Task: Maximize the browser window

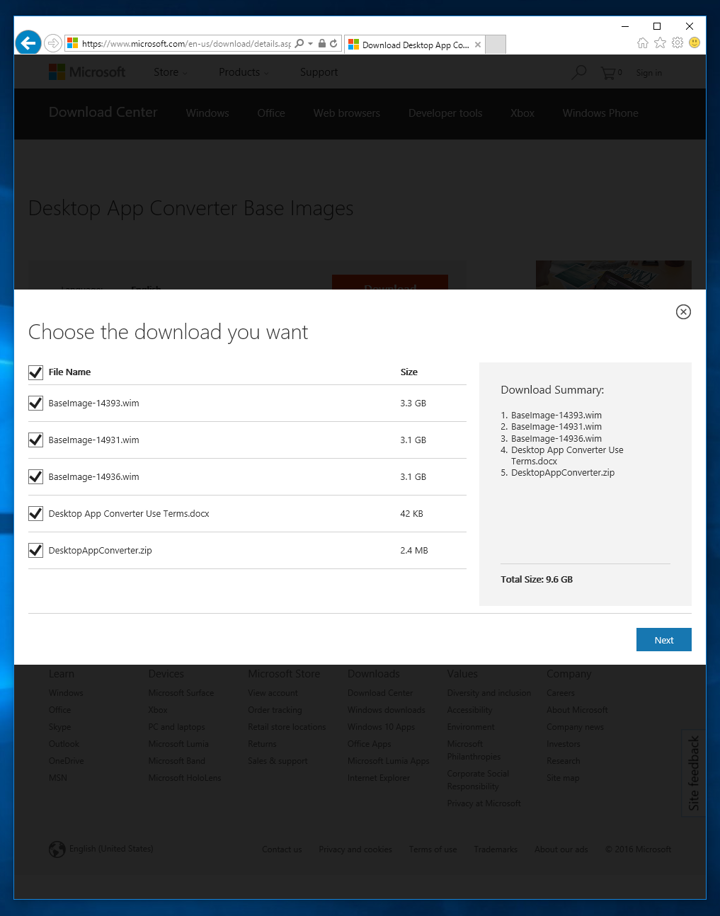Action: pyautogui.click(x=657, y=26)
